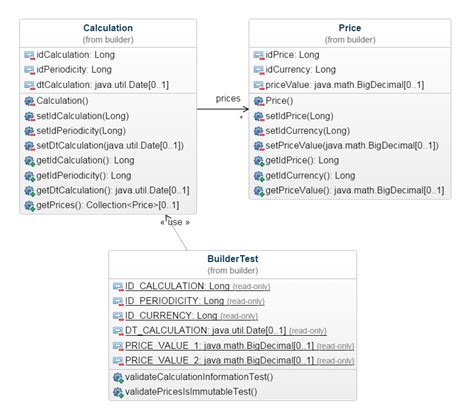The image size is (474, 418).
Task: Click the attribute icon beside idCalculation: Long
Action: tap(29, 55)
